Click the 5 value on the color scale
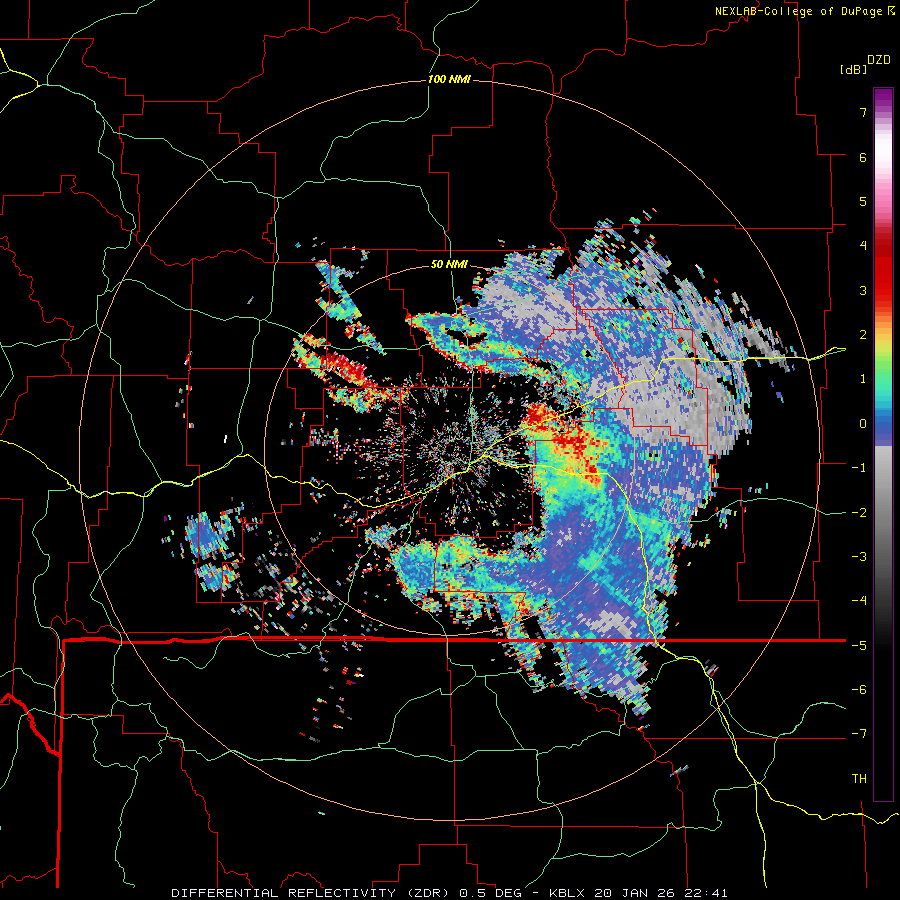900x900 pixels. [x=863, y=201]
